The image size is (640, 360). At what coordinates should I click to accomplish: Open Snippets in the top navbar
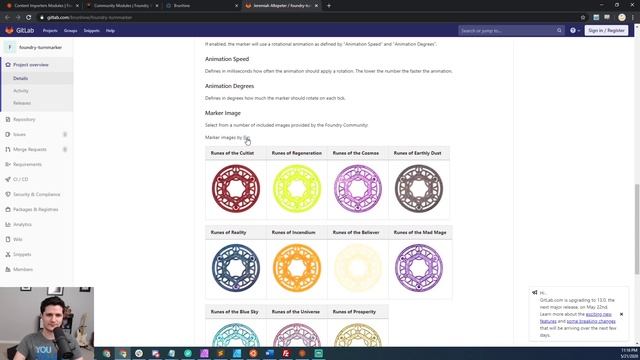pyautogui.click(x=91, y=31)
